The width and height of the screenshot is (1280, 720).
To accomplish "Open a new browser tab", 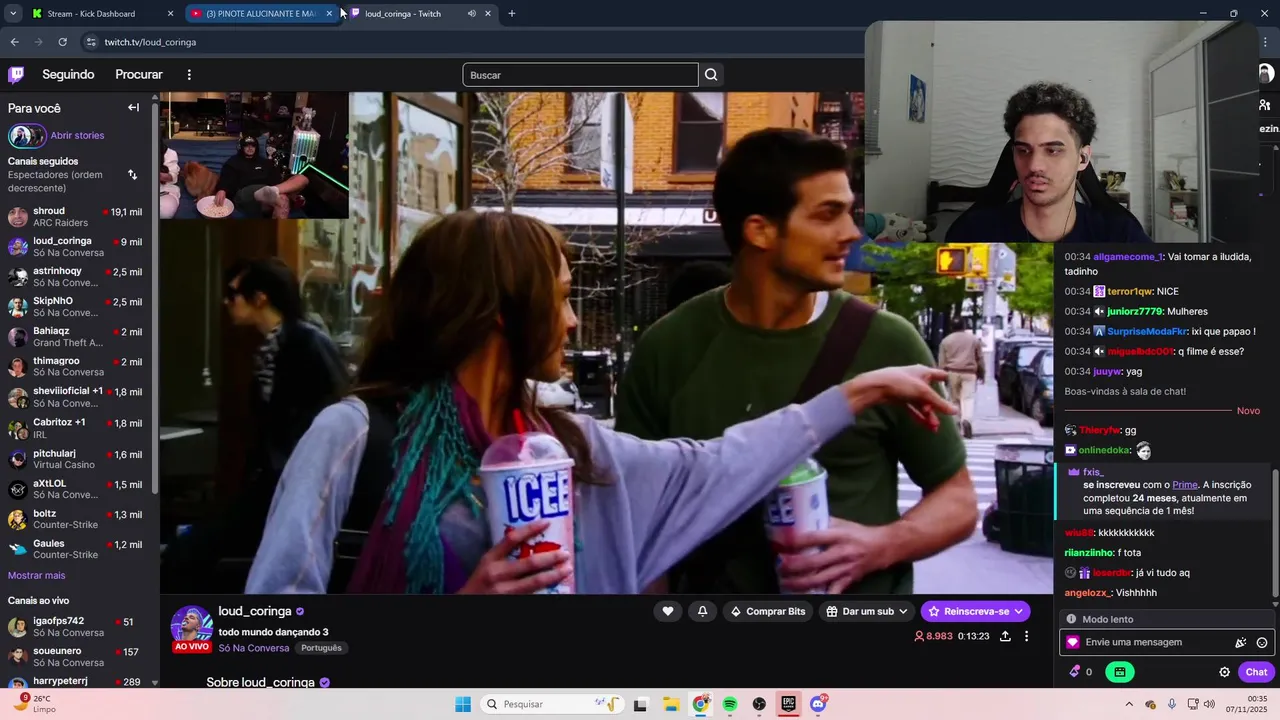I will click(x=512, y=13).
